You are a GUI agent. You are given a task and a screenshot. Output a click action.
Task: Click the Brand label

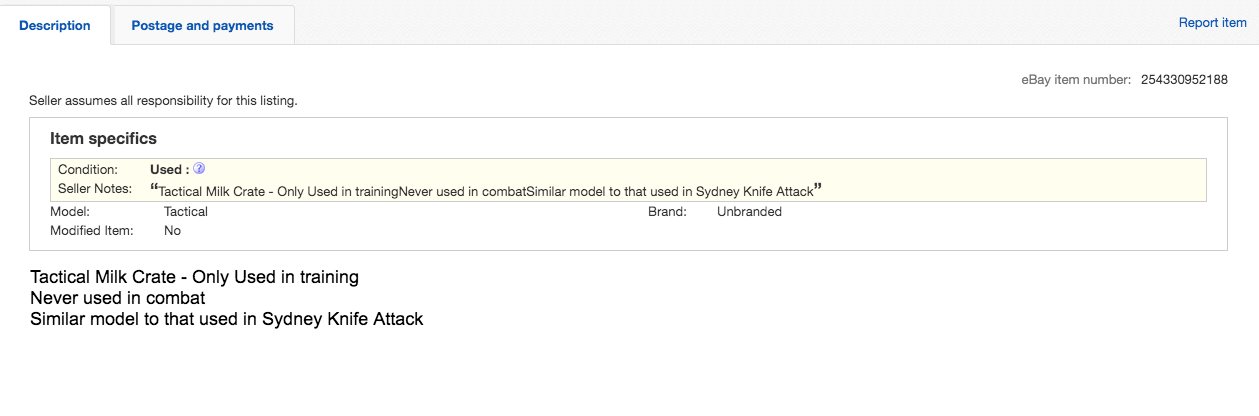click(x=667, y=212)
